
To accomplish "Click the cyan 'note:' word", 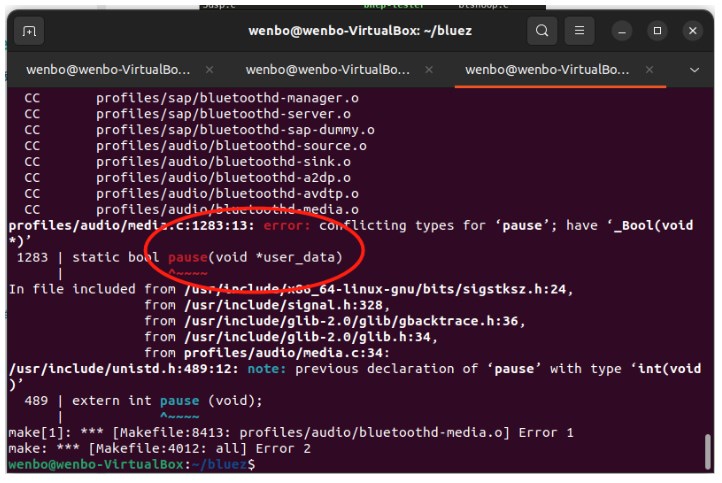I will pos(267,369).
